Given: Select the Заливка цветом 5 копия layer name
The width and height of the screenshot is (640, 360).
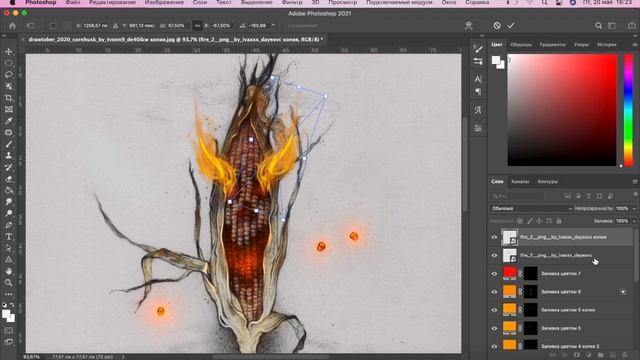Looking at the screenshot, I should [568, 310].
